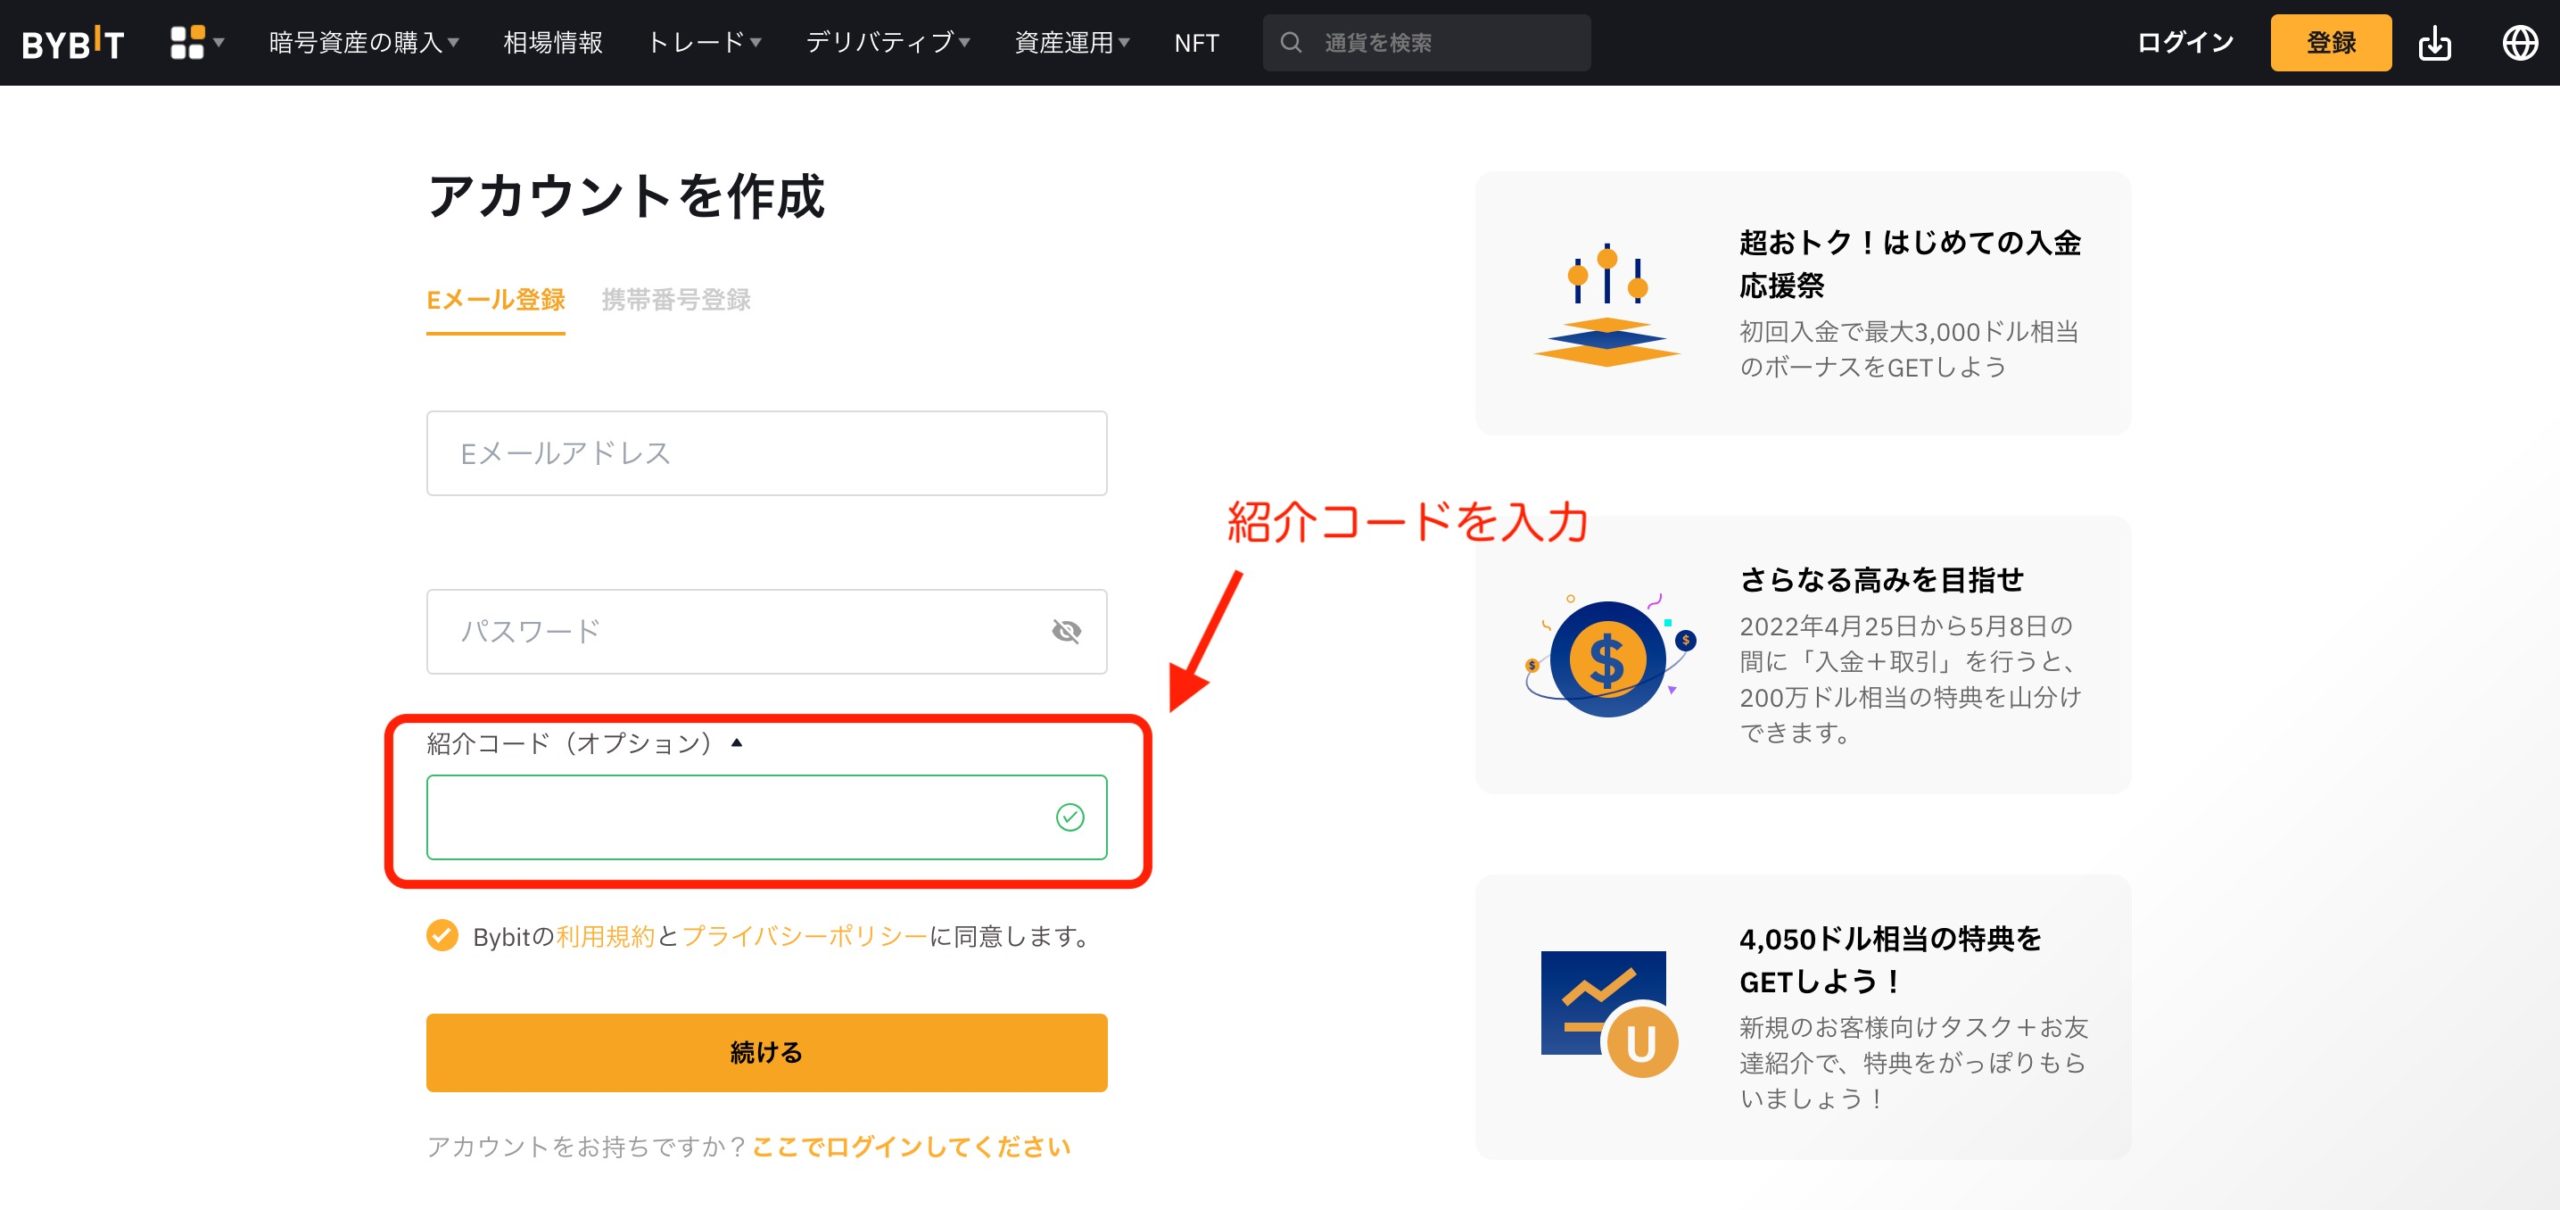Focus the 通貨を検索 search field
This screenshot has height=1210, width=2560.
[1427, 43]
